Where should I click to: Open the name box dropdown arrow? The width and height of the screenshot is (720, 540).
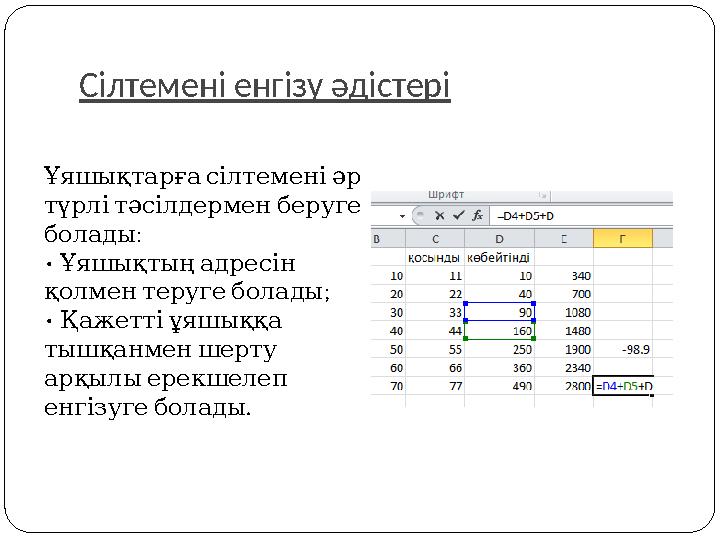402,216
